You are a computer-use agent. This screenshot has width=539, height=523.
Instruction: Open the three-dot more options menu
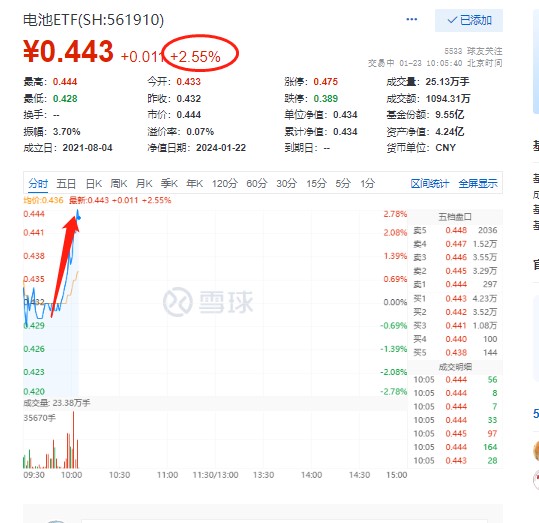(411, 20)
